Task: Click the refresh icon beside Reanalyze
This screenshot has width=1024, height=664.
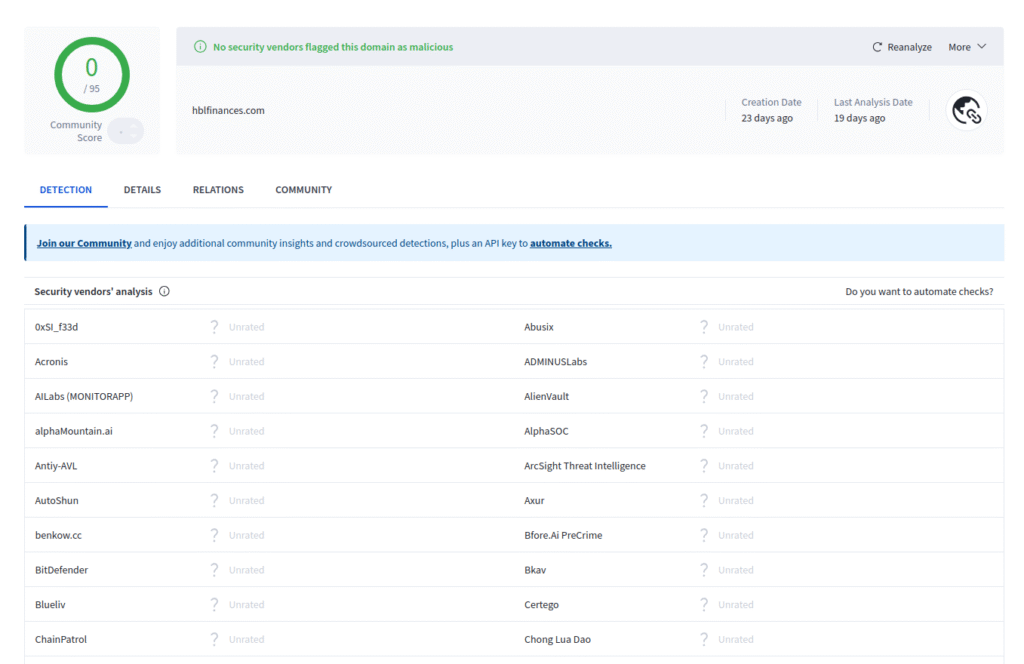Action: click(x=876, y=46)
